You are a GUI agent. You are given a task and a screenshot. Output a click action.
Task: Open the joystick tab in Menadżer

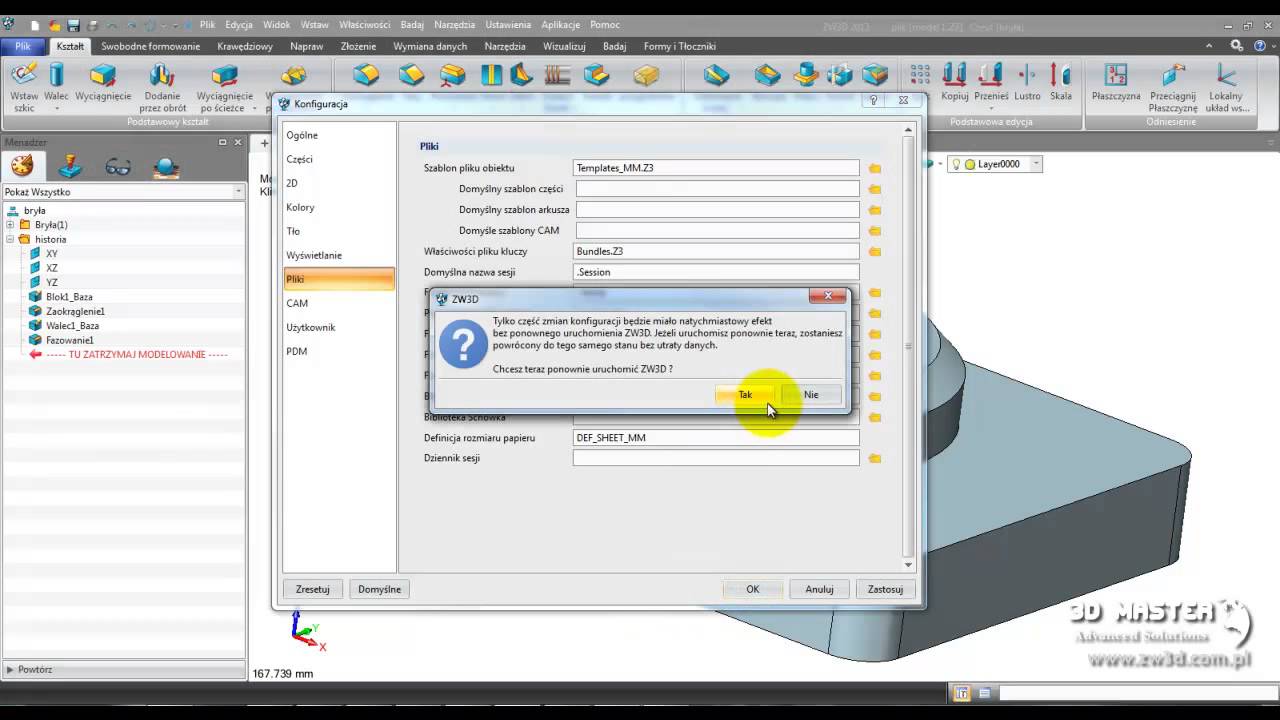click(70, 166)
